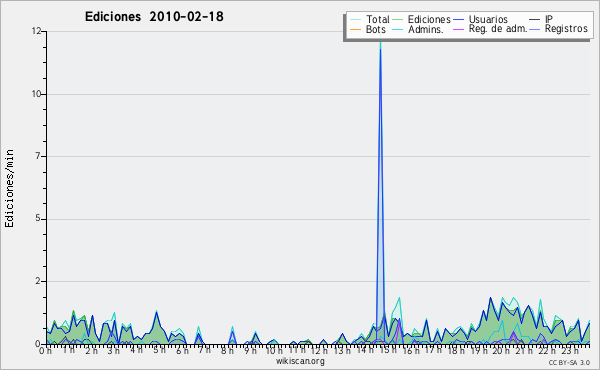The width and height of the screenshot is (600, 370).
Task: Click the y-axis value 10
Action: click(36, 94)
